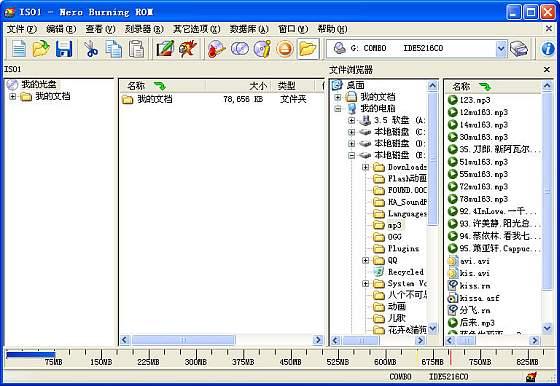
Task: Close the ISO1 document via menu bar X
Action: tap(549, 28)
